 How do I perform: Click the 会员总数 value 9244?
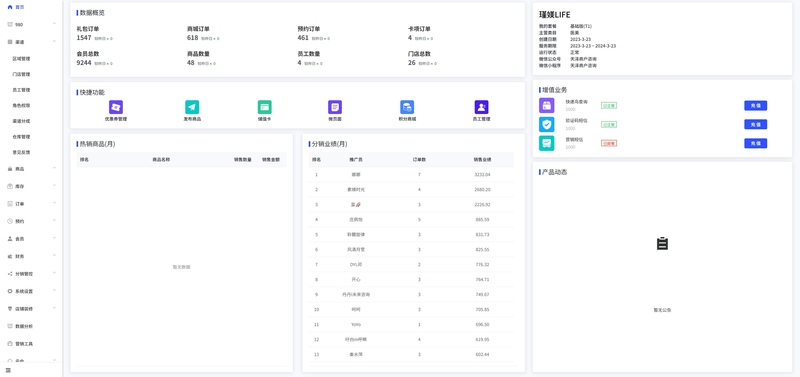click(x=84, y=63)
